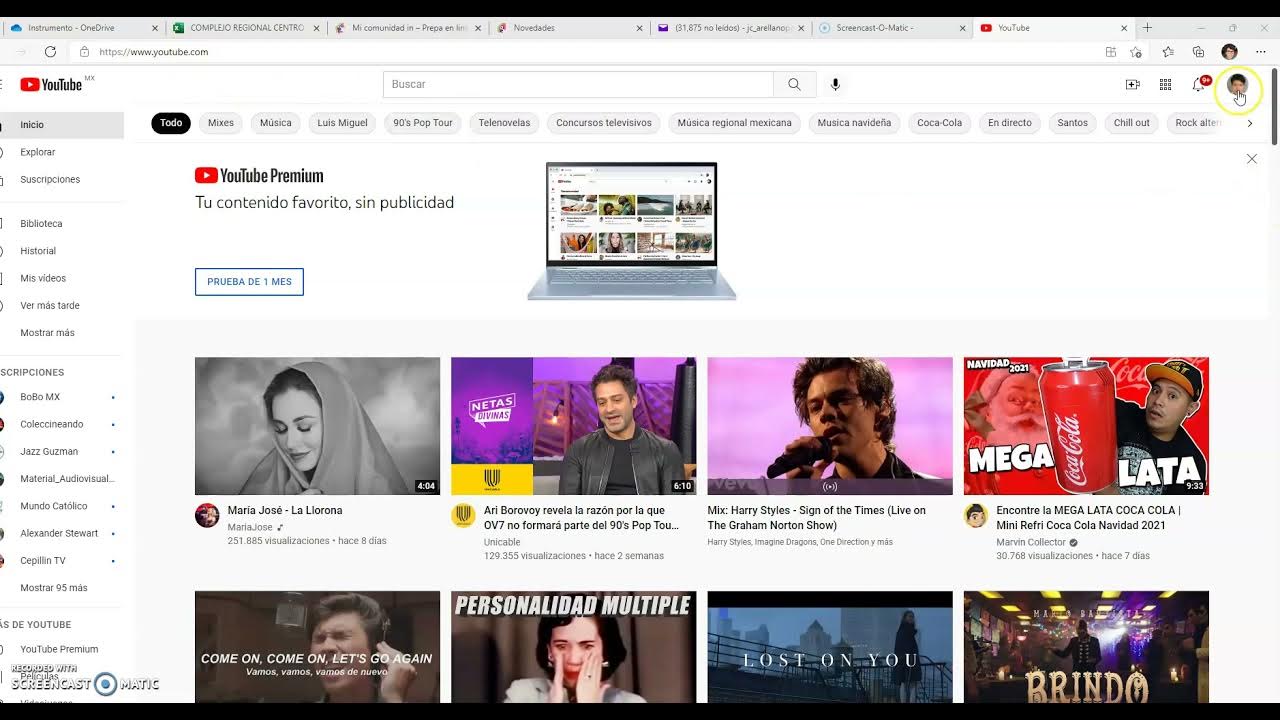Viewport: 1280px width, 720px height.
Task: Open the browser profile avatar icon
Action: tap(1229, 52)
